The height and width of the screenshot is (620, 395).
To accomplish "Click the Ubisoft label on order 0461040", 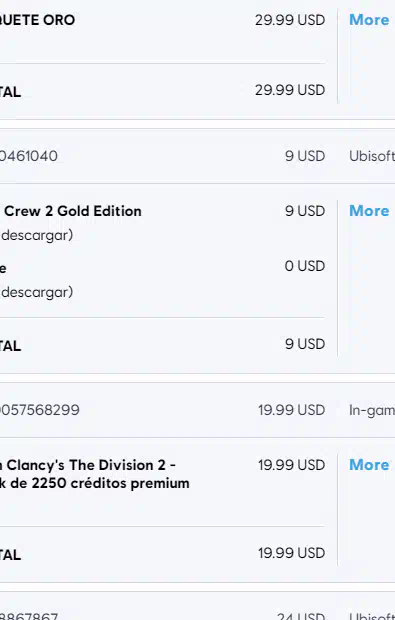I will 372,156.
